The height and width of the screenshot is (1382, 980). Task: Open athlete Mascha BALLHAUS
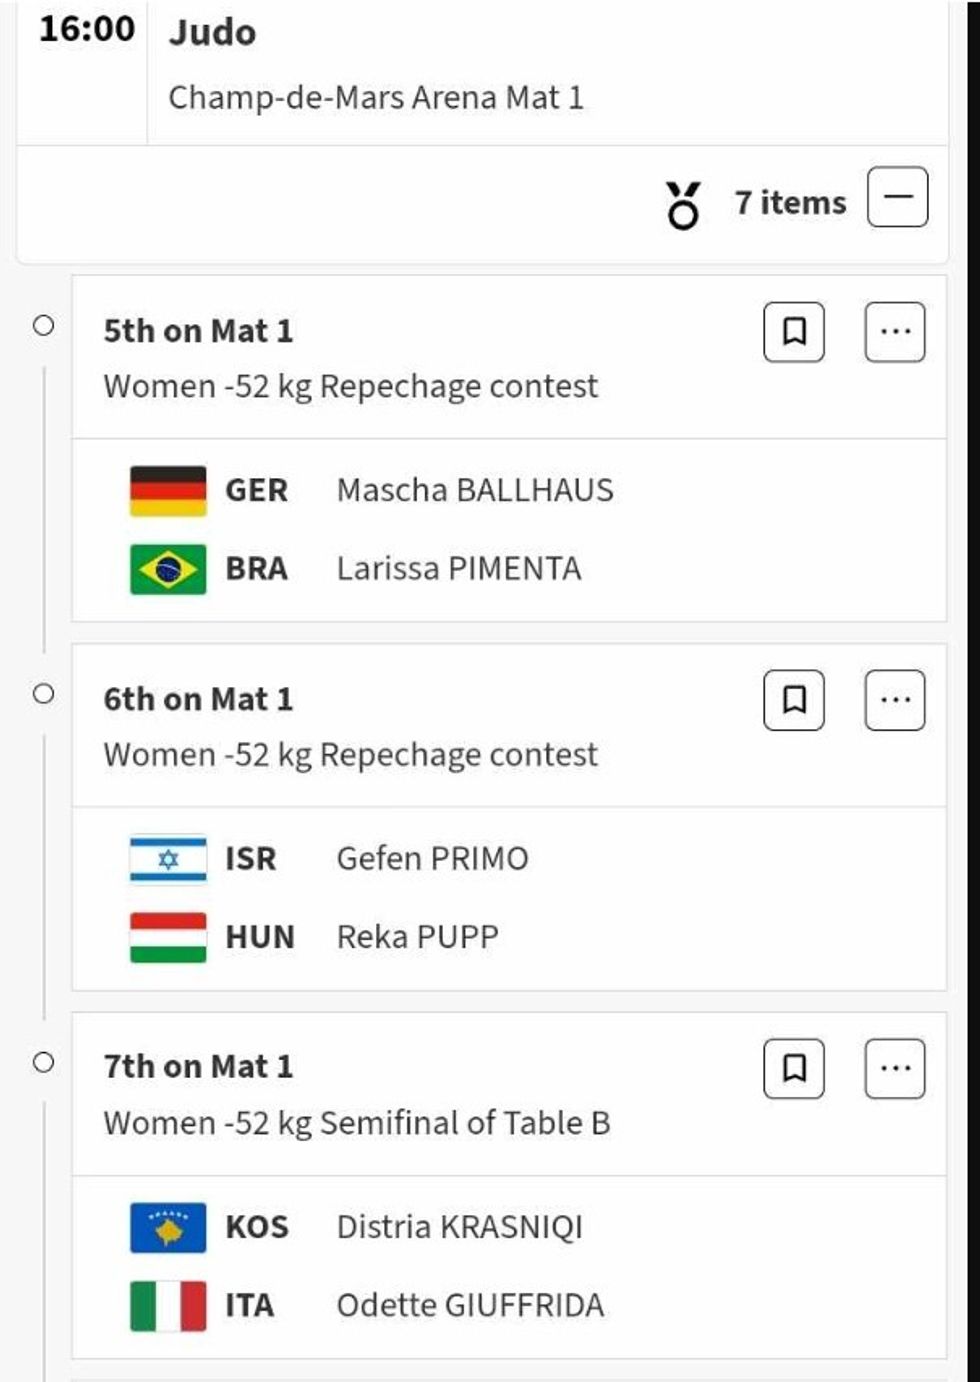475,491
